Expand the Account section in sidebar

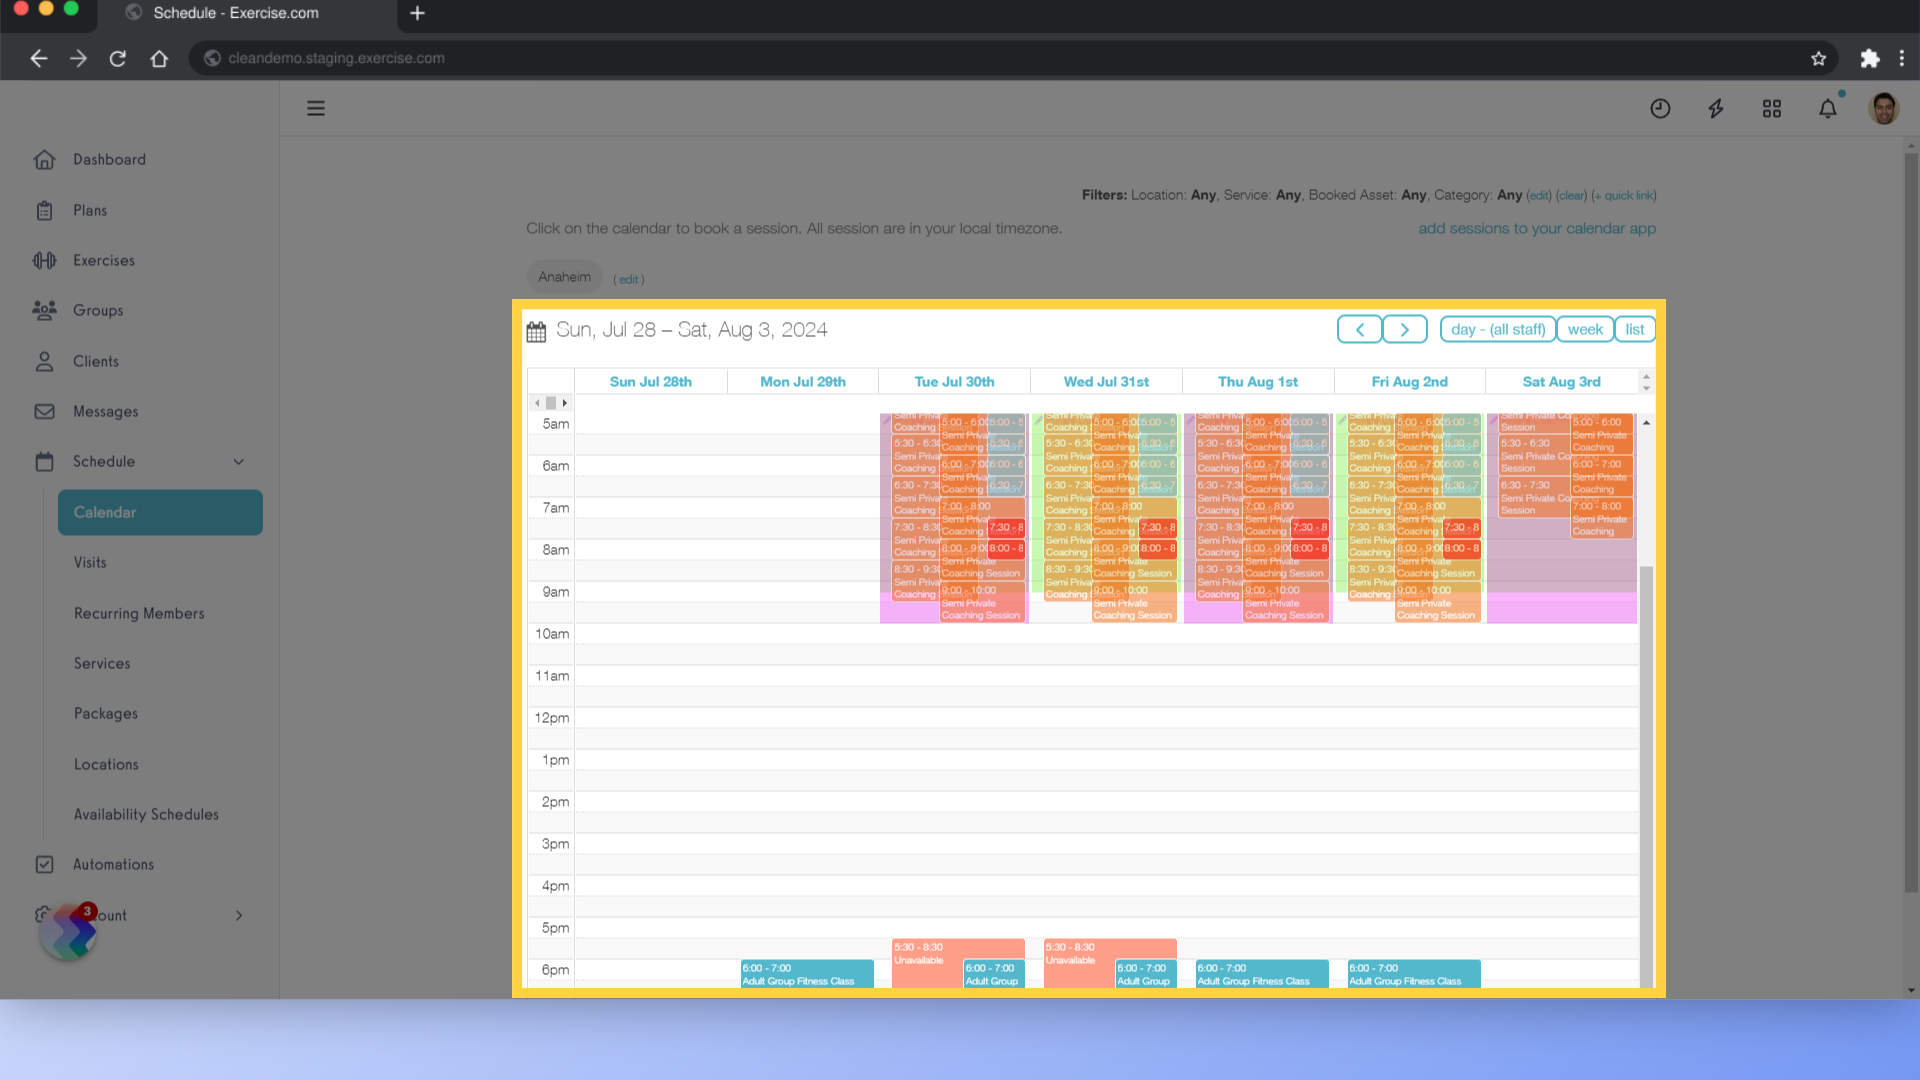[239, 914]
